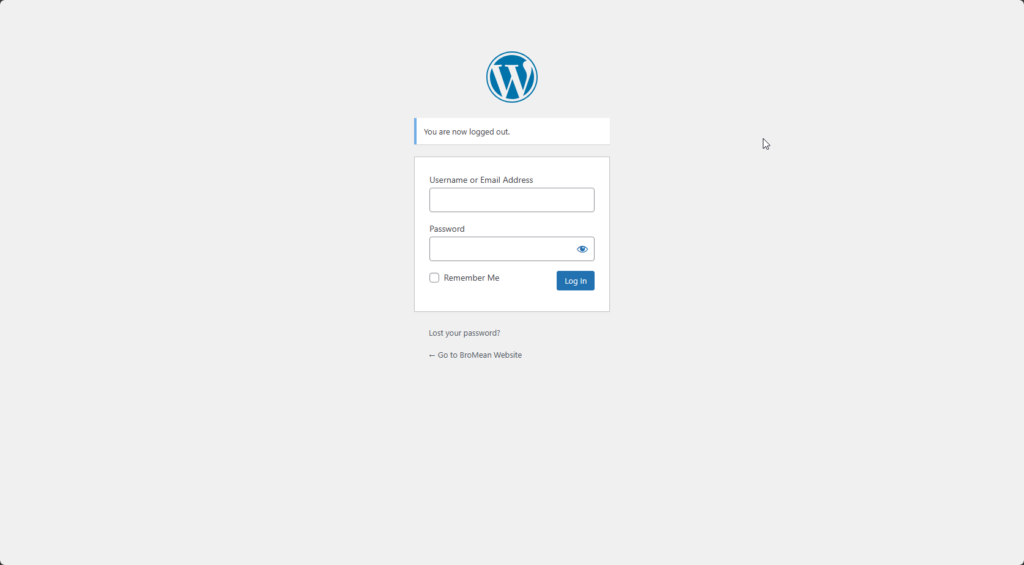The width and height of the screenshot is (1024, 565).
Task: Click the blue Log In button
Action: click(x=575, y=281)
